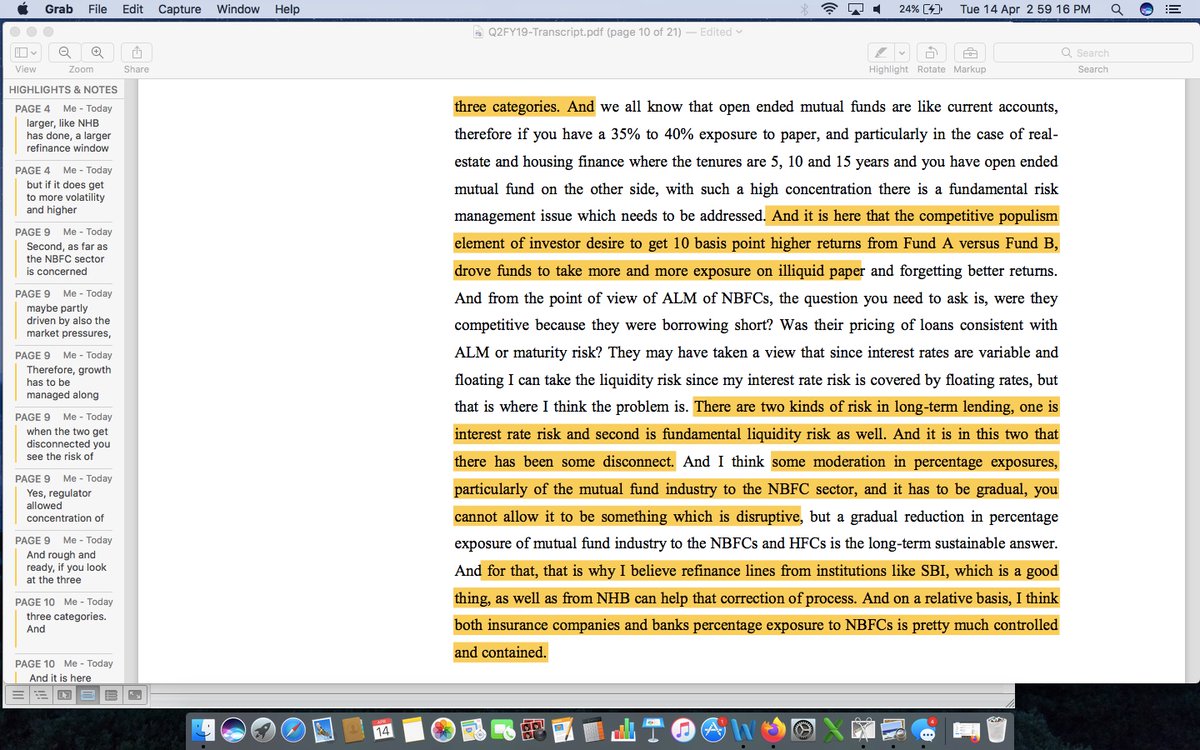This screenshot has width=1200, height=750.
Task: Open the Wi-Fi status menu
Action: [x=829, y=9]
